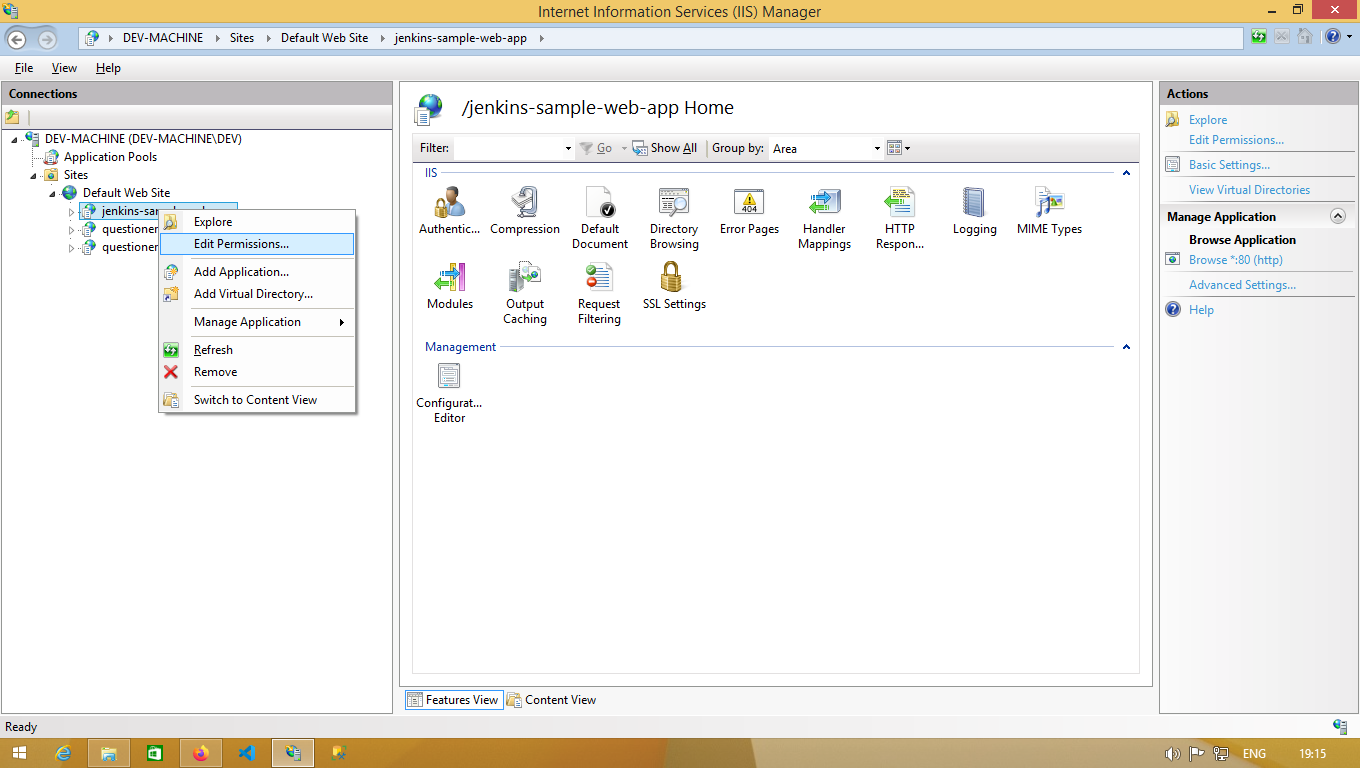Click View Virtual Directories link
This screenshot has width=1360, height=768.
(1249, 190)
